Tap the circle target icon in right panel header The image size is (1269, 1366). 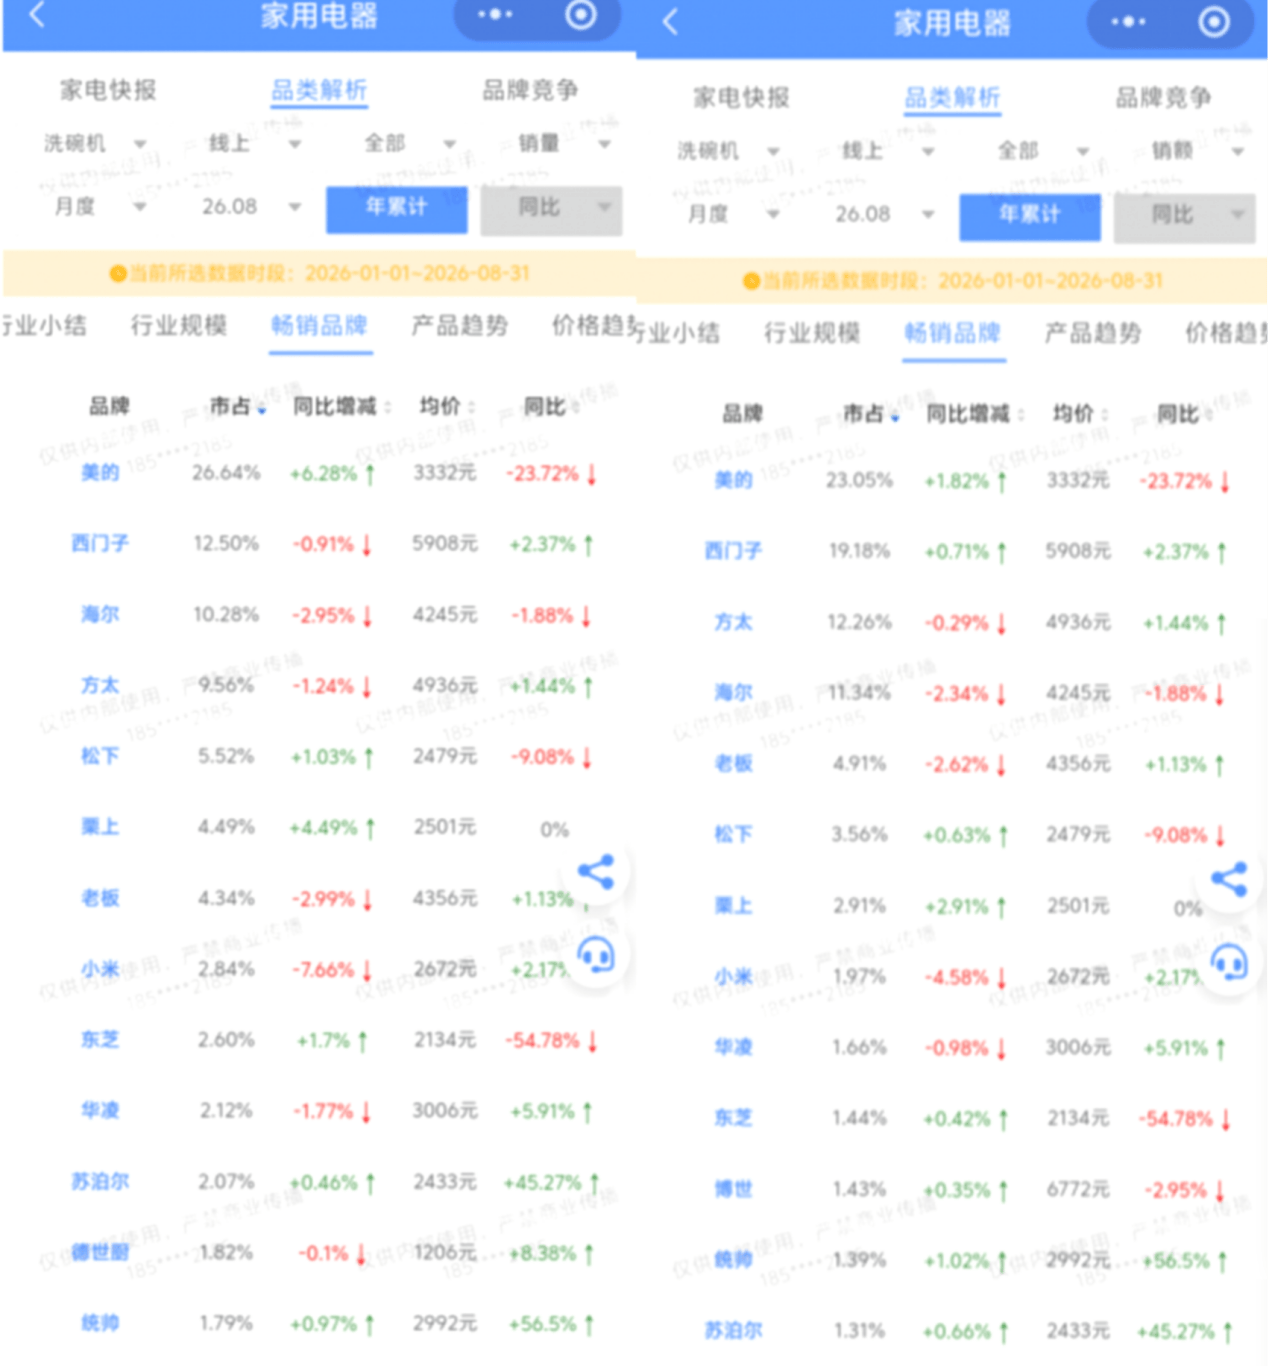click(x=1214, y=22)
